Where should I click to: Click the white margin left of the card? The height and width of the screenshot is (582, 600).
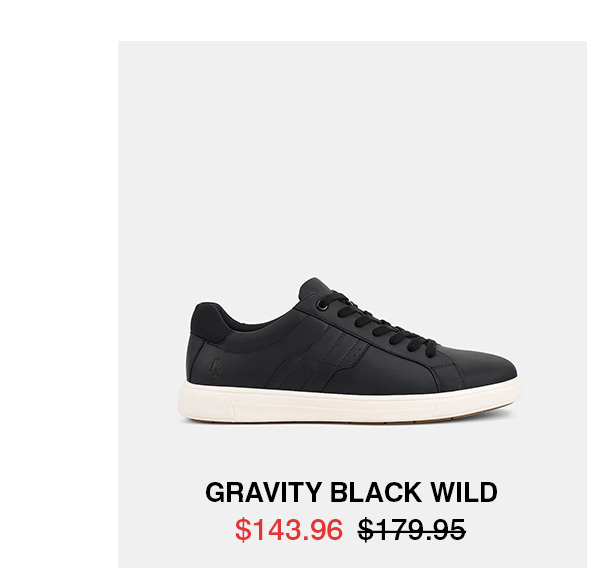pyautogui.click(x=58, y=300)
